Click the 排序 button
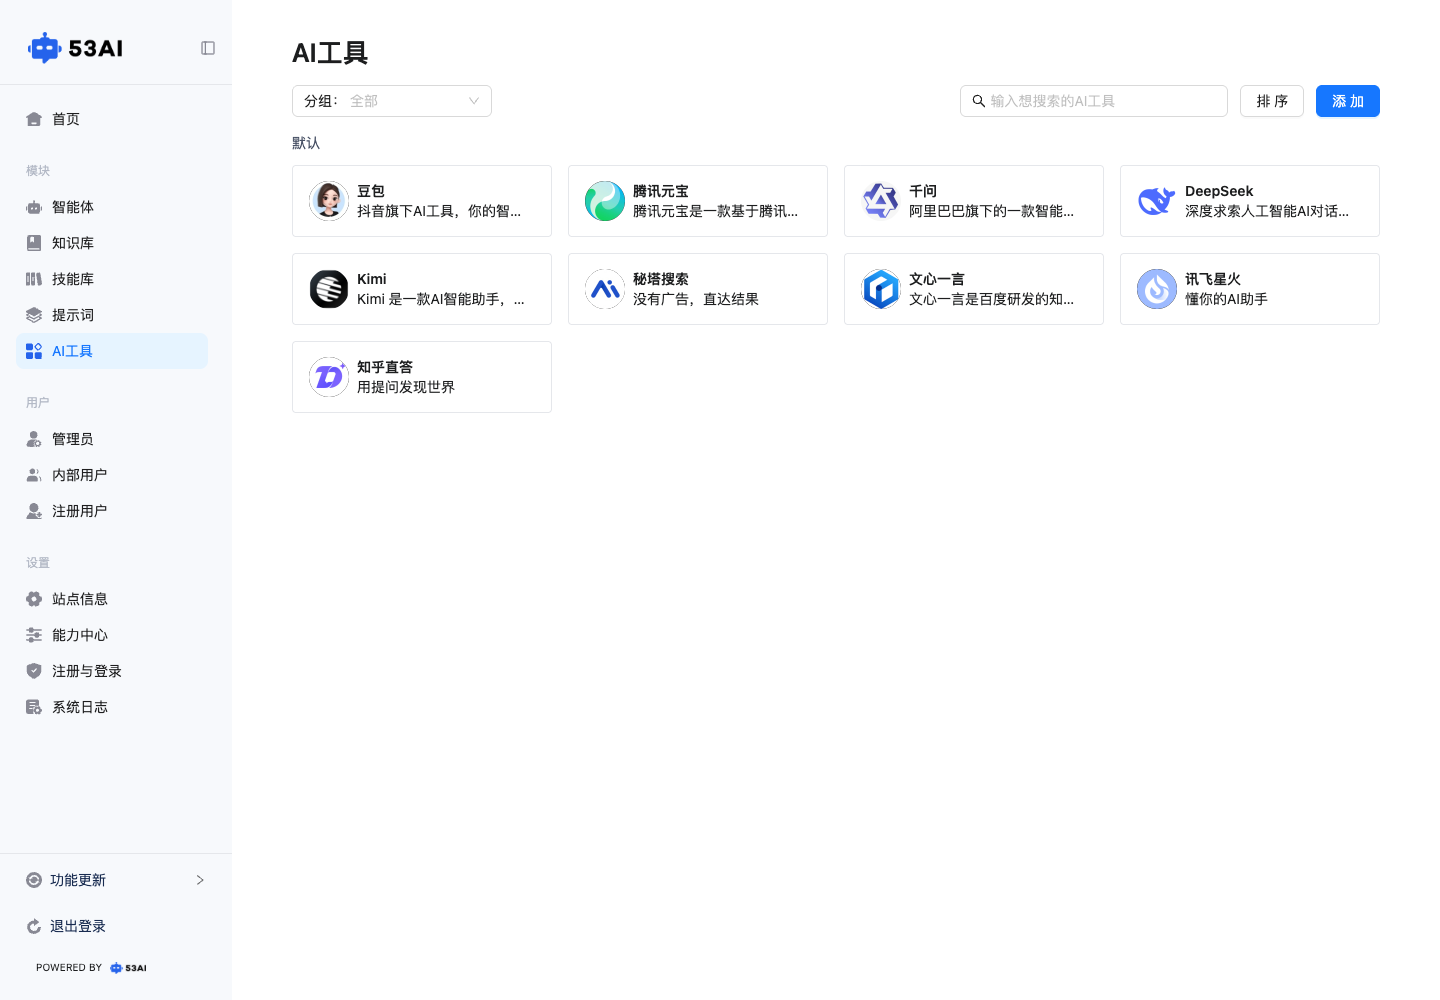 pyautogui.click(x=1272, y=101)
